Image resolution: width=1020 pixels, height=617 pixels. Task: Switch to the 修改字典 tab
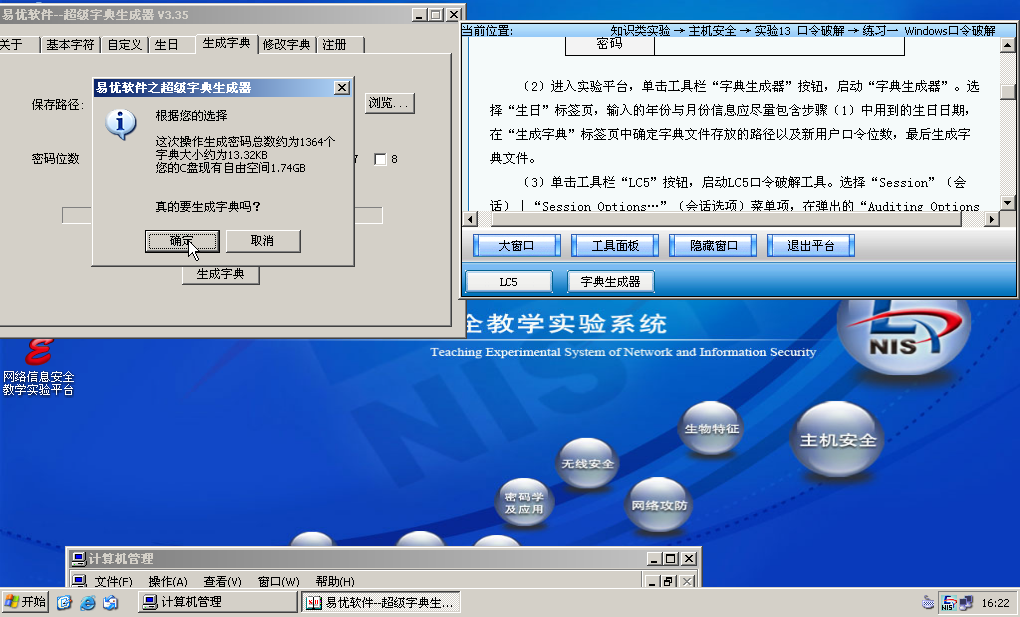pos(287,44)
